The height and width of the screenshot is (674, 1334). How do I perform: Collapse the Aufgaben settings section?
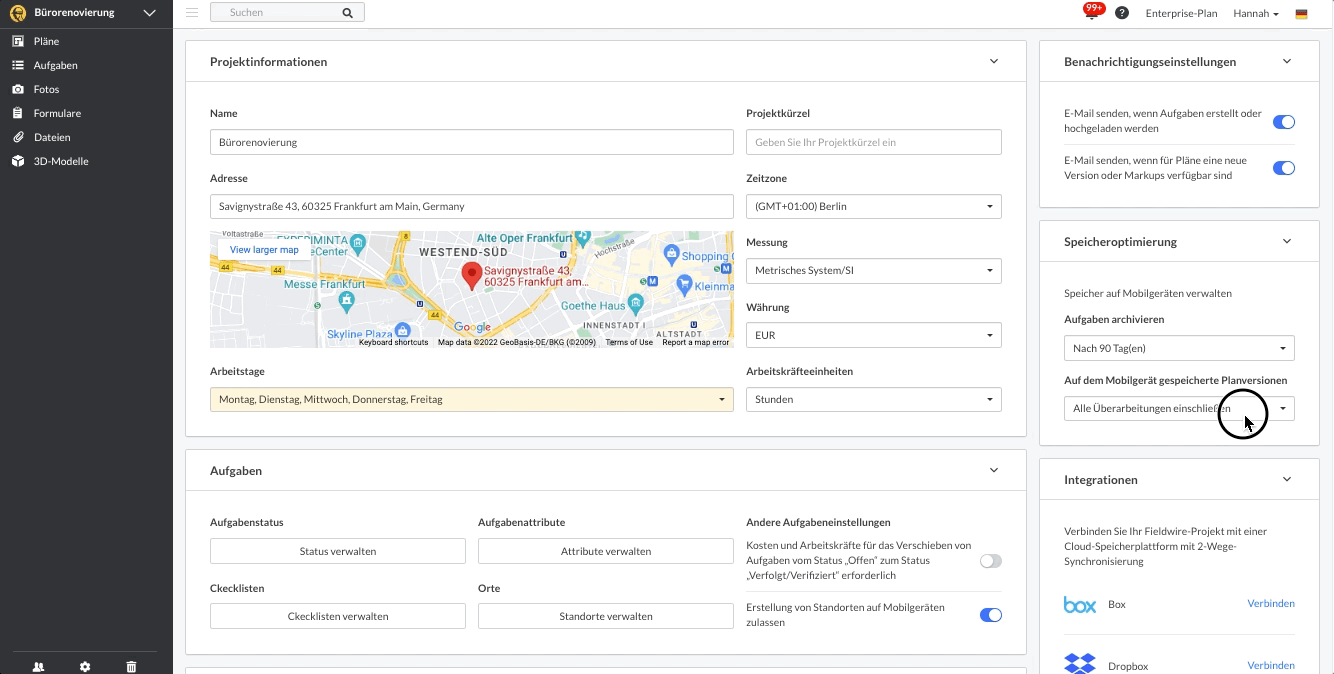tap(994, 470)
